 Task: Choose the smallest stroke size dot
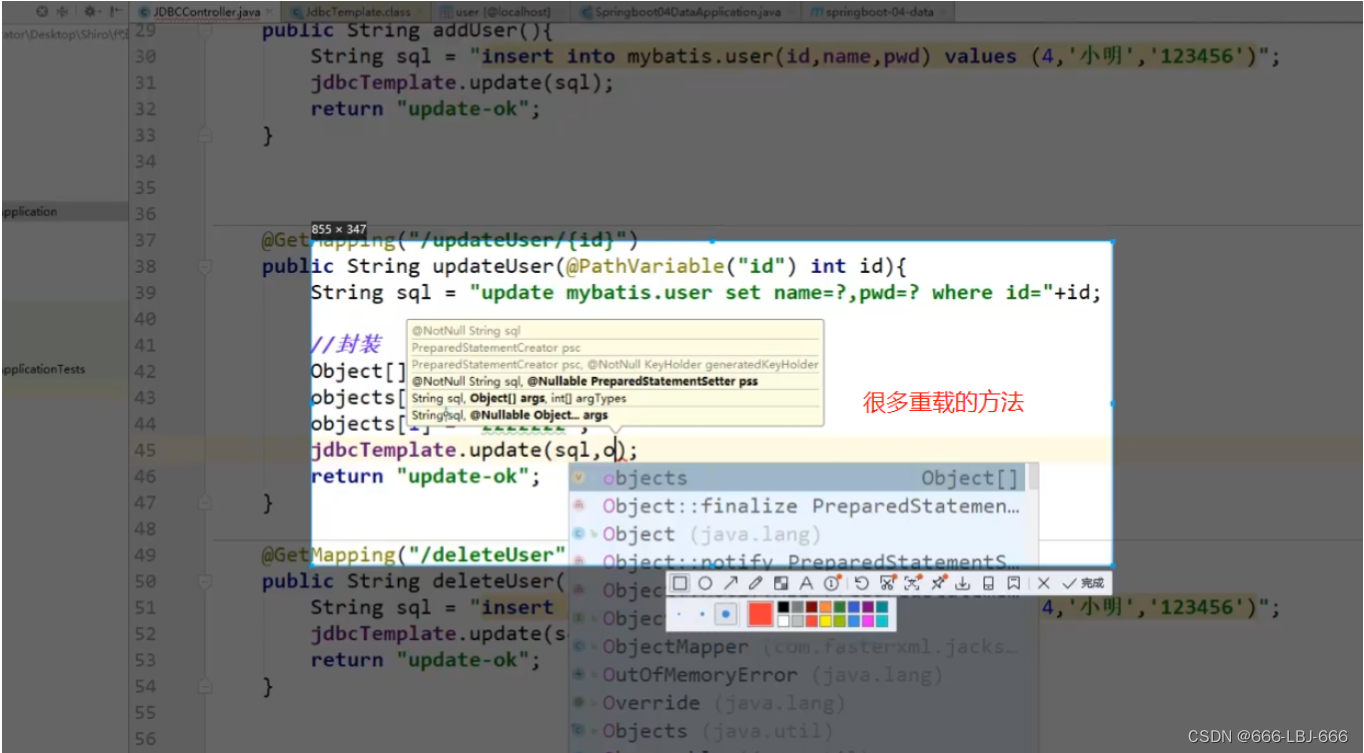pos(679,614)
